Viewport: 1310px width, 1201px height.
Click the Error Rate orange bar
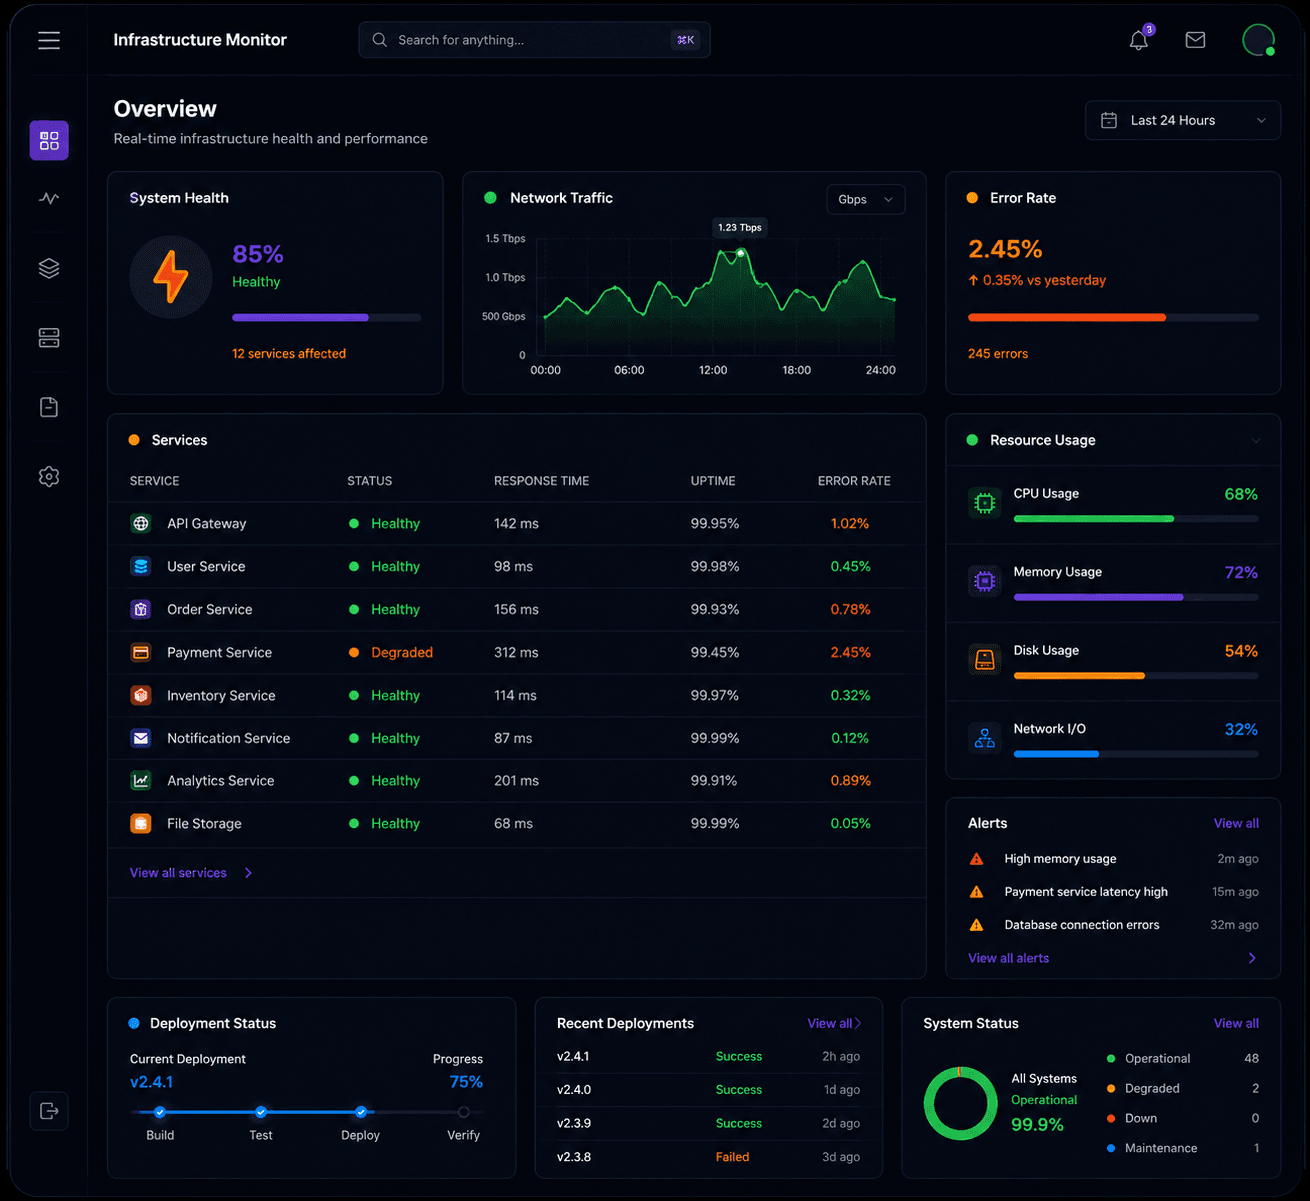coord(1113,318)
